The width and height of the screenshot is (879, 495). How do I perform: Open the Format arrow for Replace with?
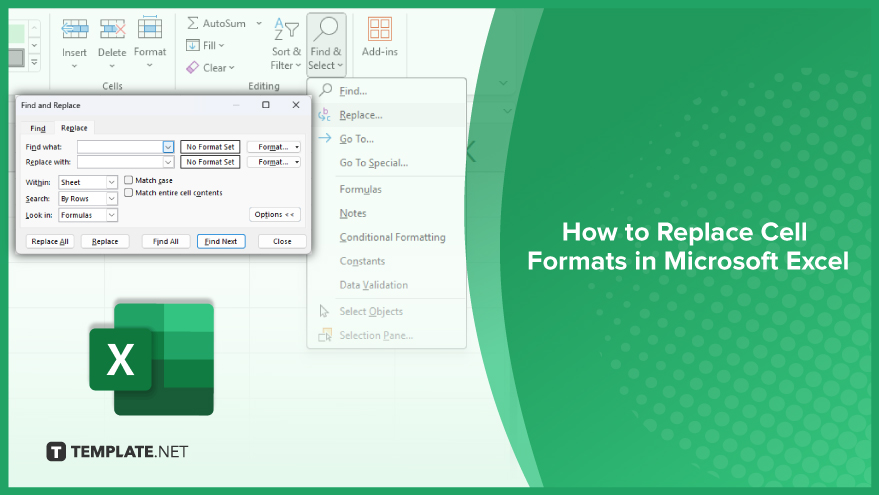coord(297,162)
